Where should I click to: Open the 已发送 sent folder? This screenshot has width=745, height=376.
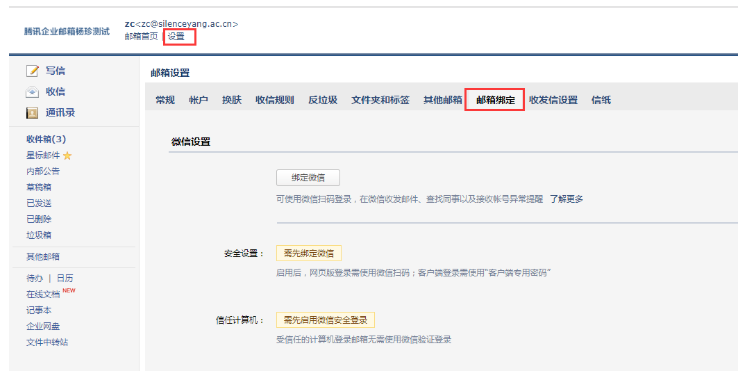(x=39, y=203)
